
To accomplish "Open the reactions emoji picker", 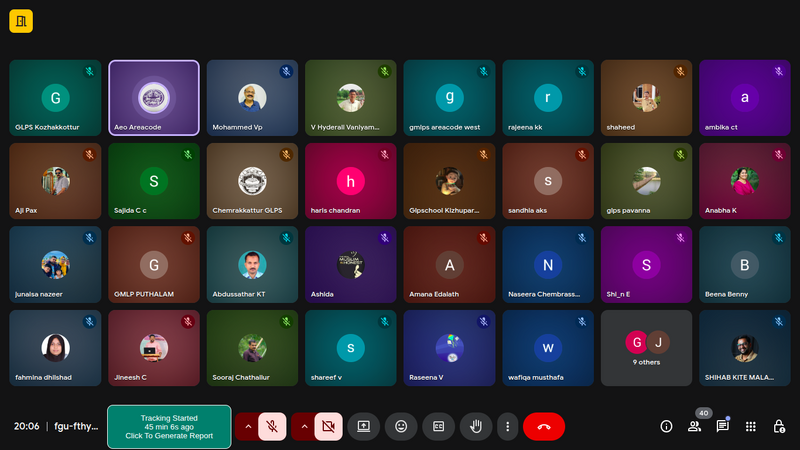I will coord(401,426).
